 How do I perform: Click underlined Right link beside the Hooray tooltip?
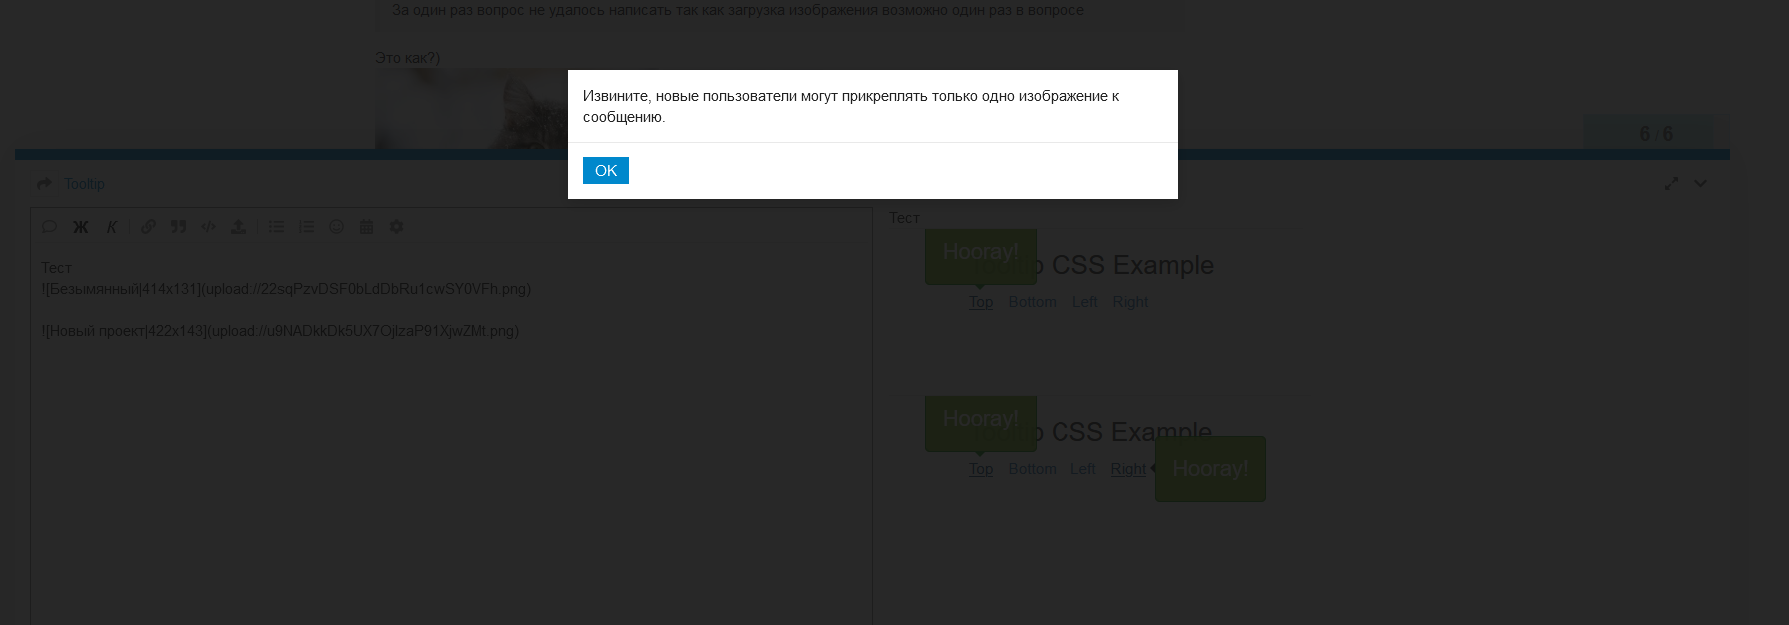(x=1128, y=469)
